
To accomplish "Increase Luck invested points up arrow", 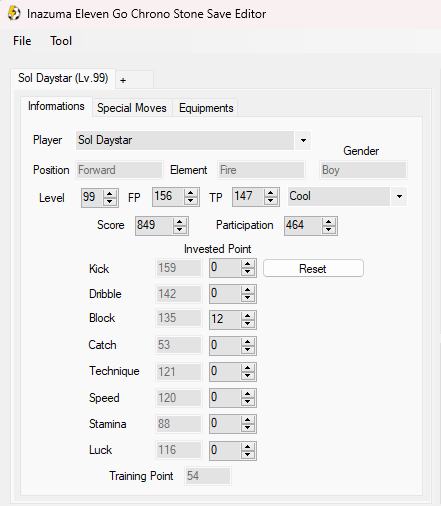I will tap(248, 447).
